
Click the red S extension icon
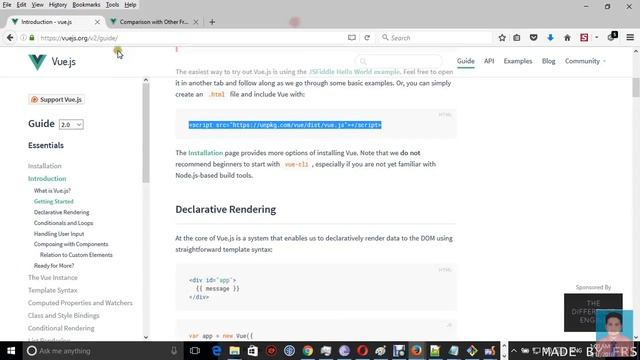584,38
